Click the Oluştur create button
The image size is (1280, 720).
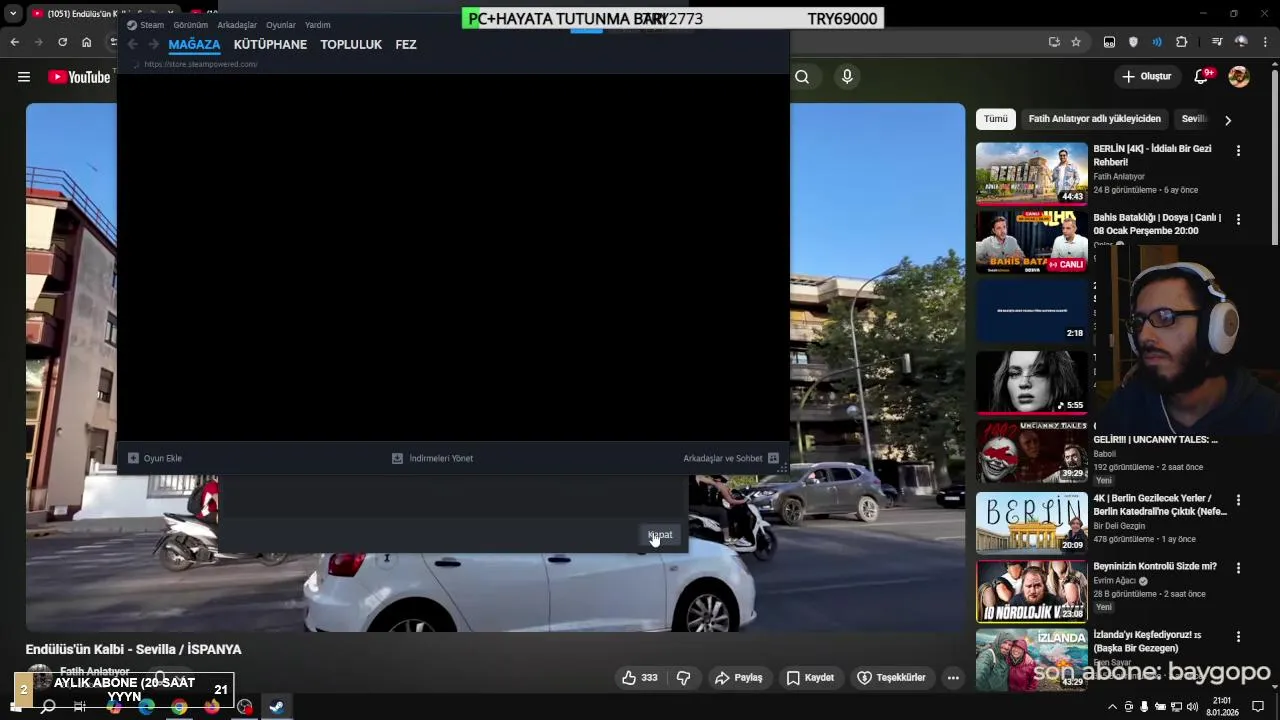click(1147, 77)
